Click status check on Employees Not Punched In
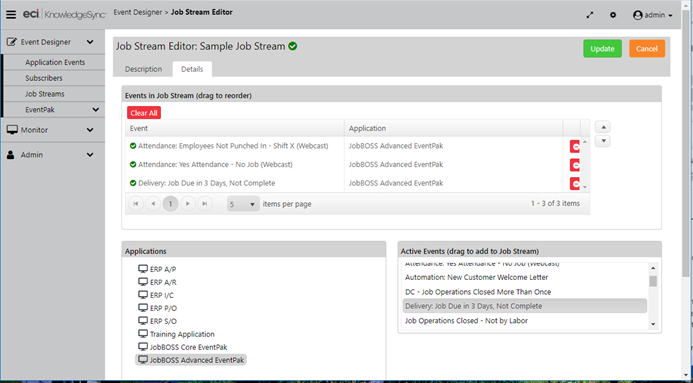 [133, 146]
